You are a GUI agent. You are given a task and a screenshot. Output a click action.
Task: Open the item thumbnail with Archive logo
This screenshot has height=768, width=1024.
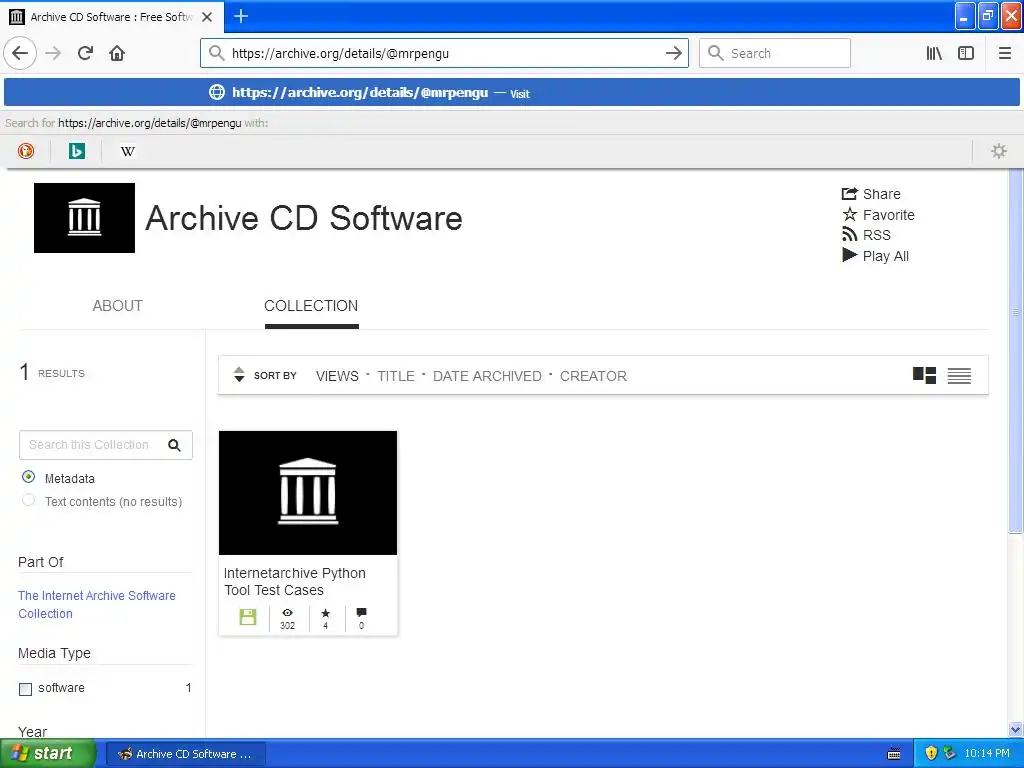[308, 492]
